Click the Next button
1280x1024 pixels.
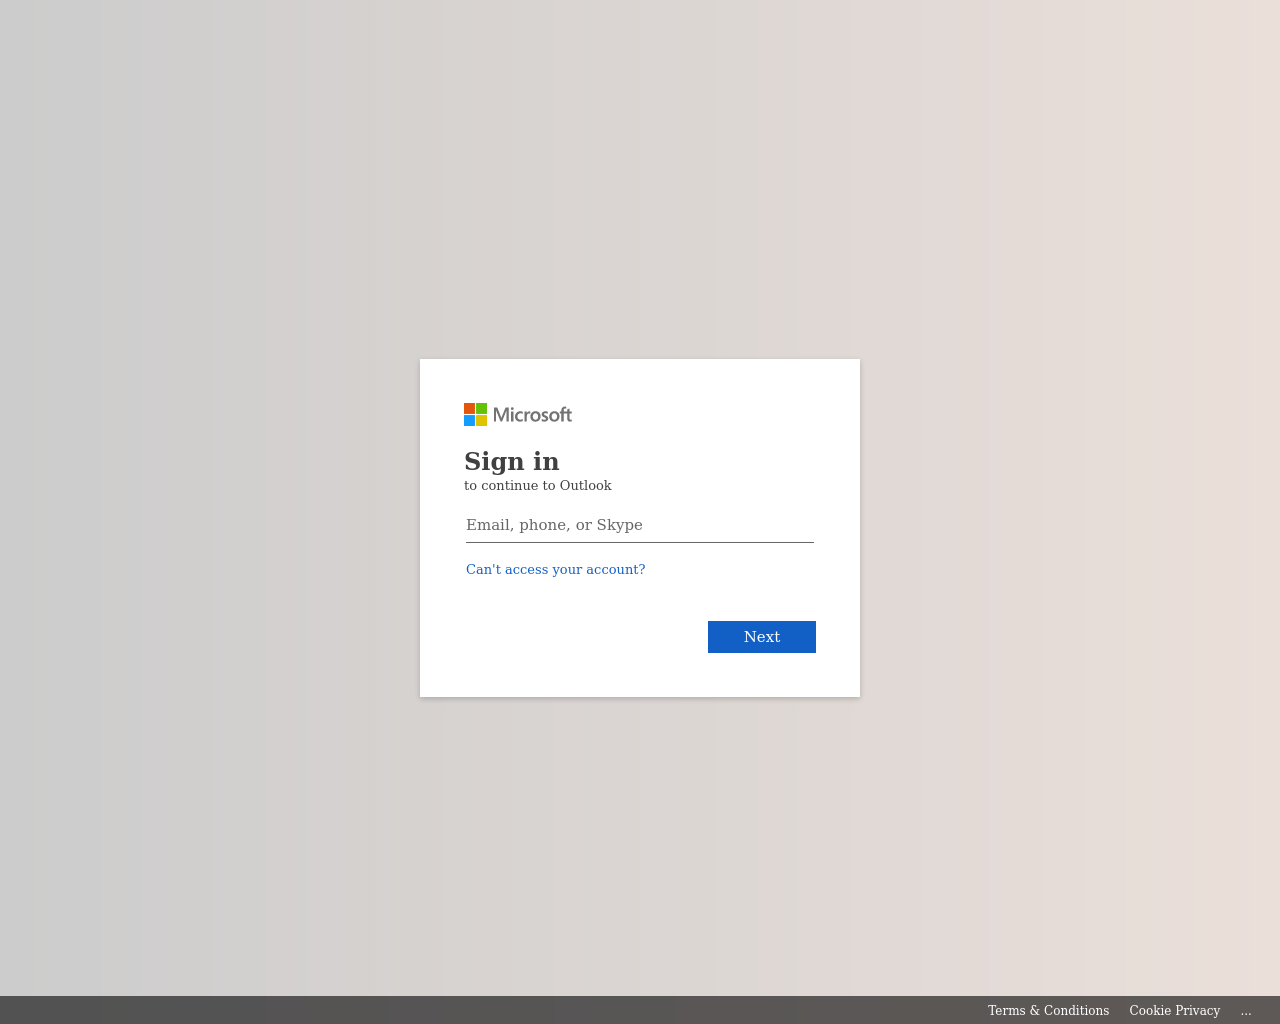pyautogui.click(x=762, y=637)
